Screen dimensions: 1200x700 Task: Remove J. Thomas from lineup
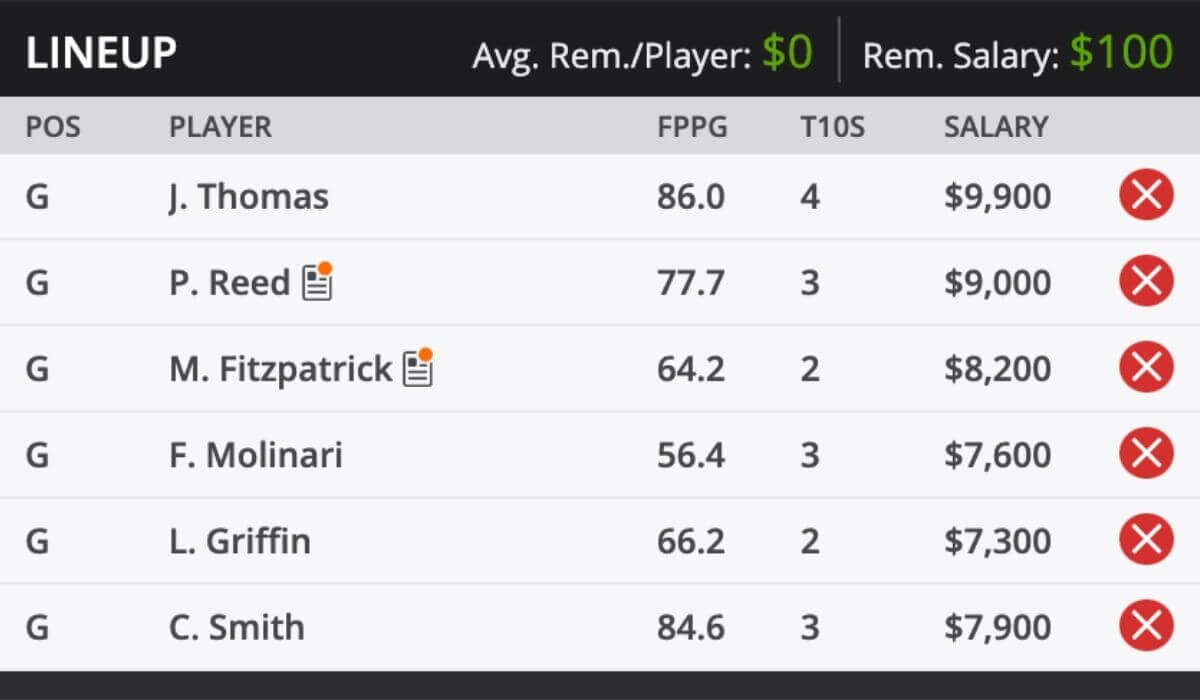point(1146,196)
